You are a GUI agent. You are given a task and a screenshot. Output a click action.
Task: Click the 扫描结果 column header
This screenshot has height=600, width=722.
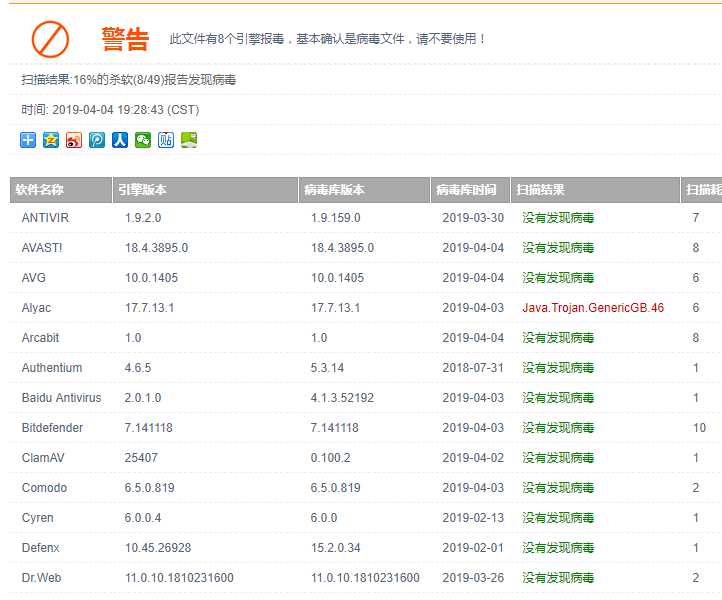[595, 190]
